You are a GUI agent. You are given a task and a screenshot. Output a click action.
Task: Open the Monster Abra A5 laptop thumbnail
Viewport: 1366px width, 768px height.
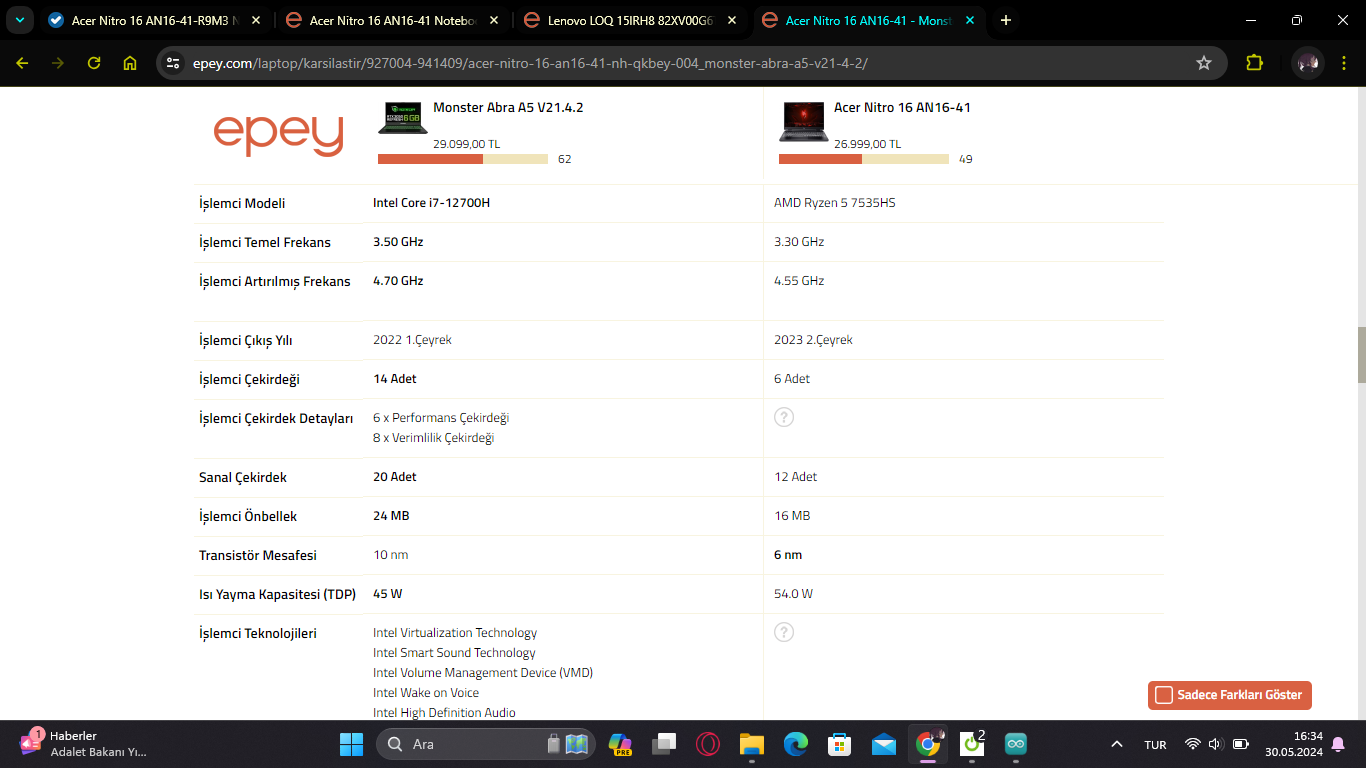pos(403,118)
